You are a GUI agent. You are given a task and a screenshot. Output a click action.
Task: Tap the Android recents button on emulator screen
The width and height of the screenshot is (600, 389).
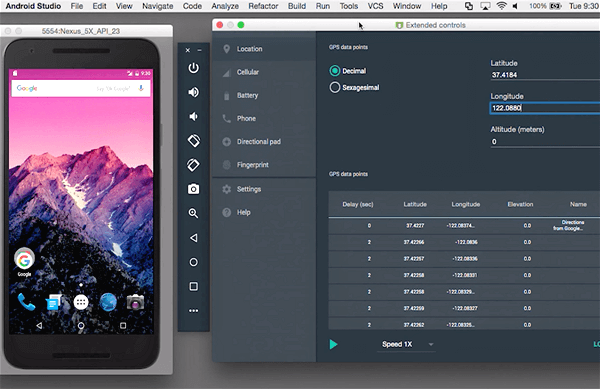click(123, 326)
